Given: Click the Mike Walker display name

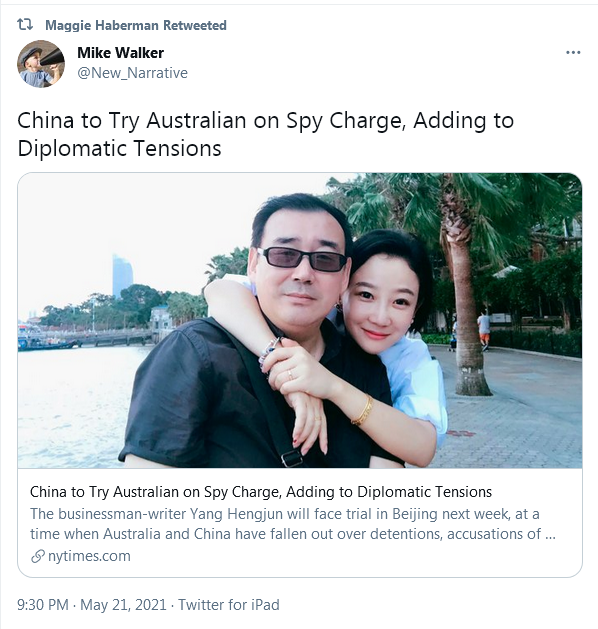Looking at the screenshot, I should point(120,53).
